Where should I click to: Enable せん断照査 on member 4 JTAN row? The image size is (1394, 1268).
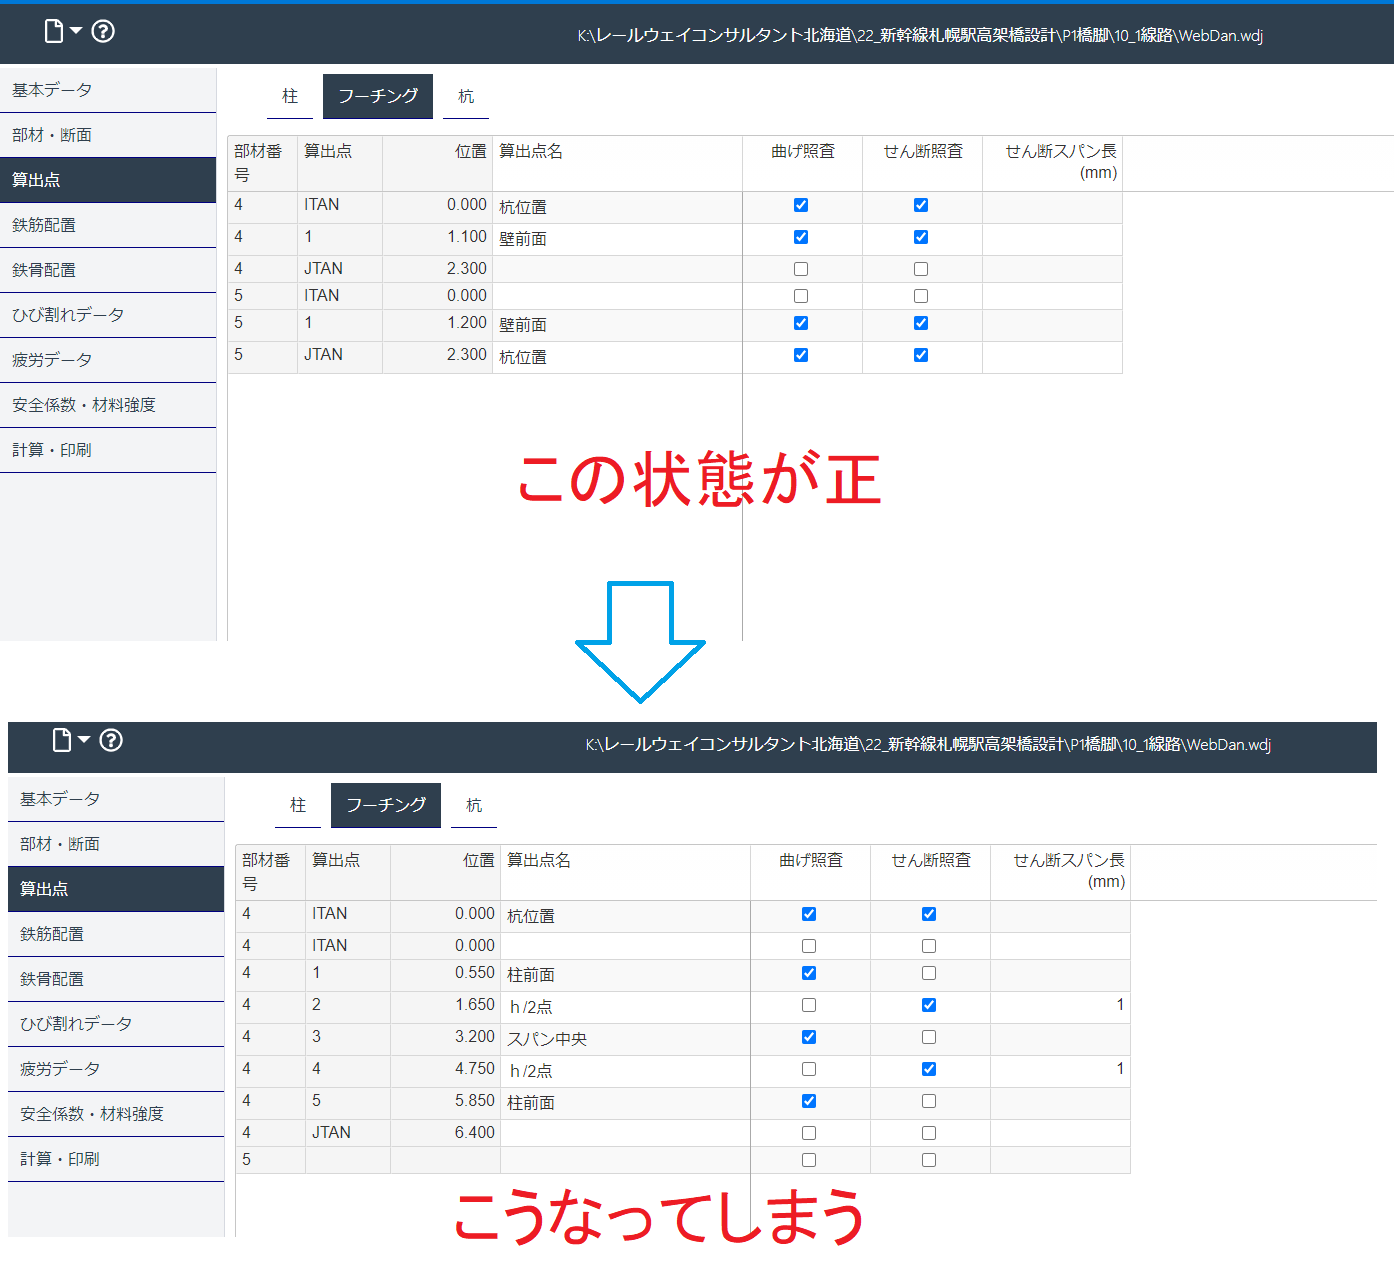921,268
